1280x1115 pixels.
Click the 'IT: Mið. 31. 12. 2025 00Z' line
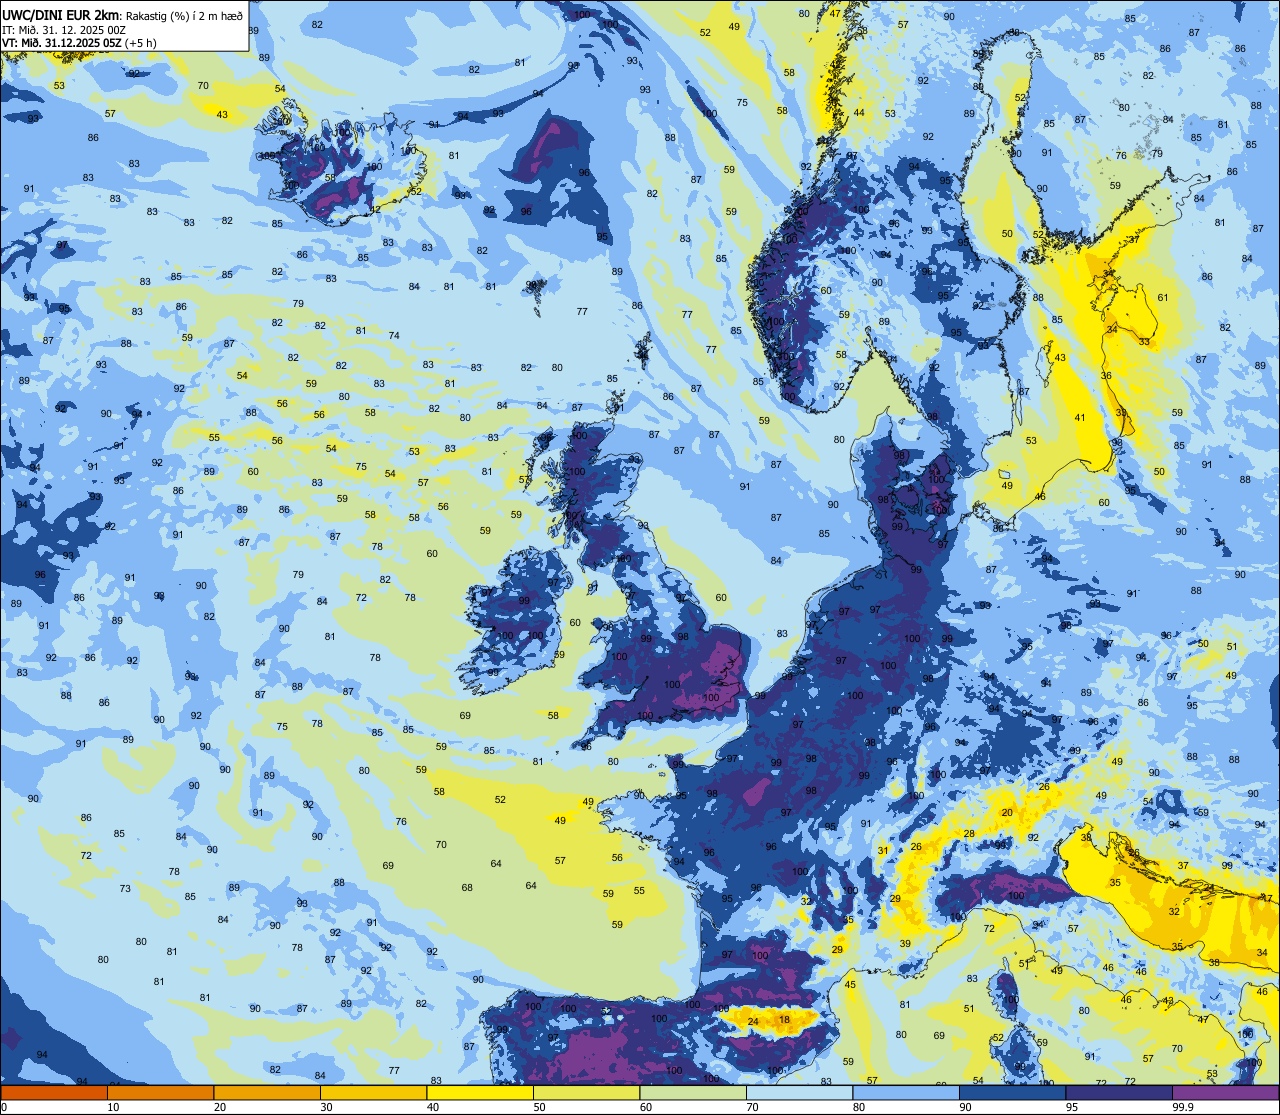point(62,29)
